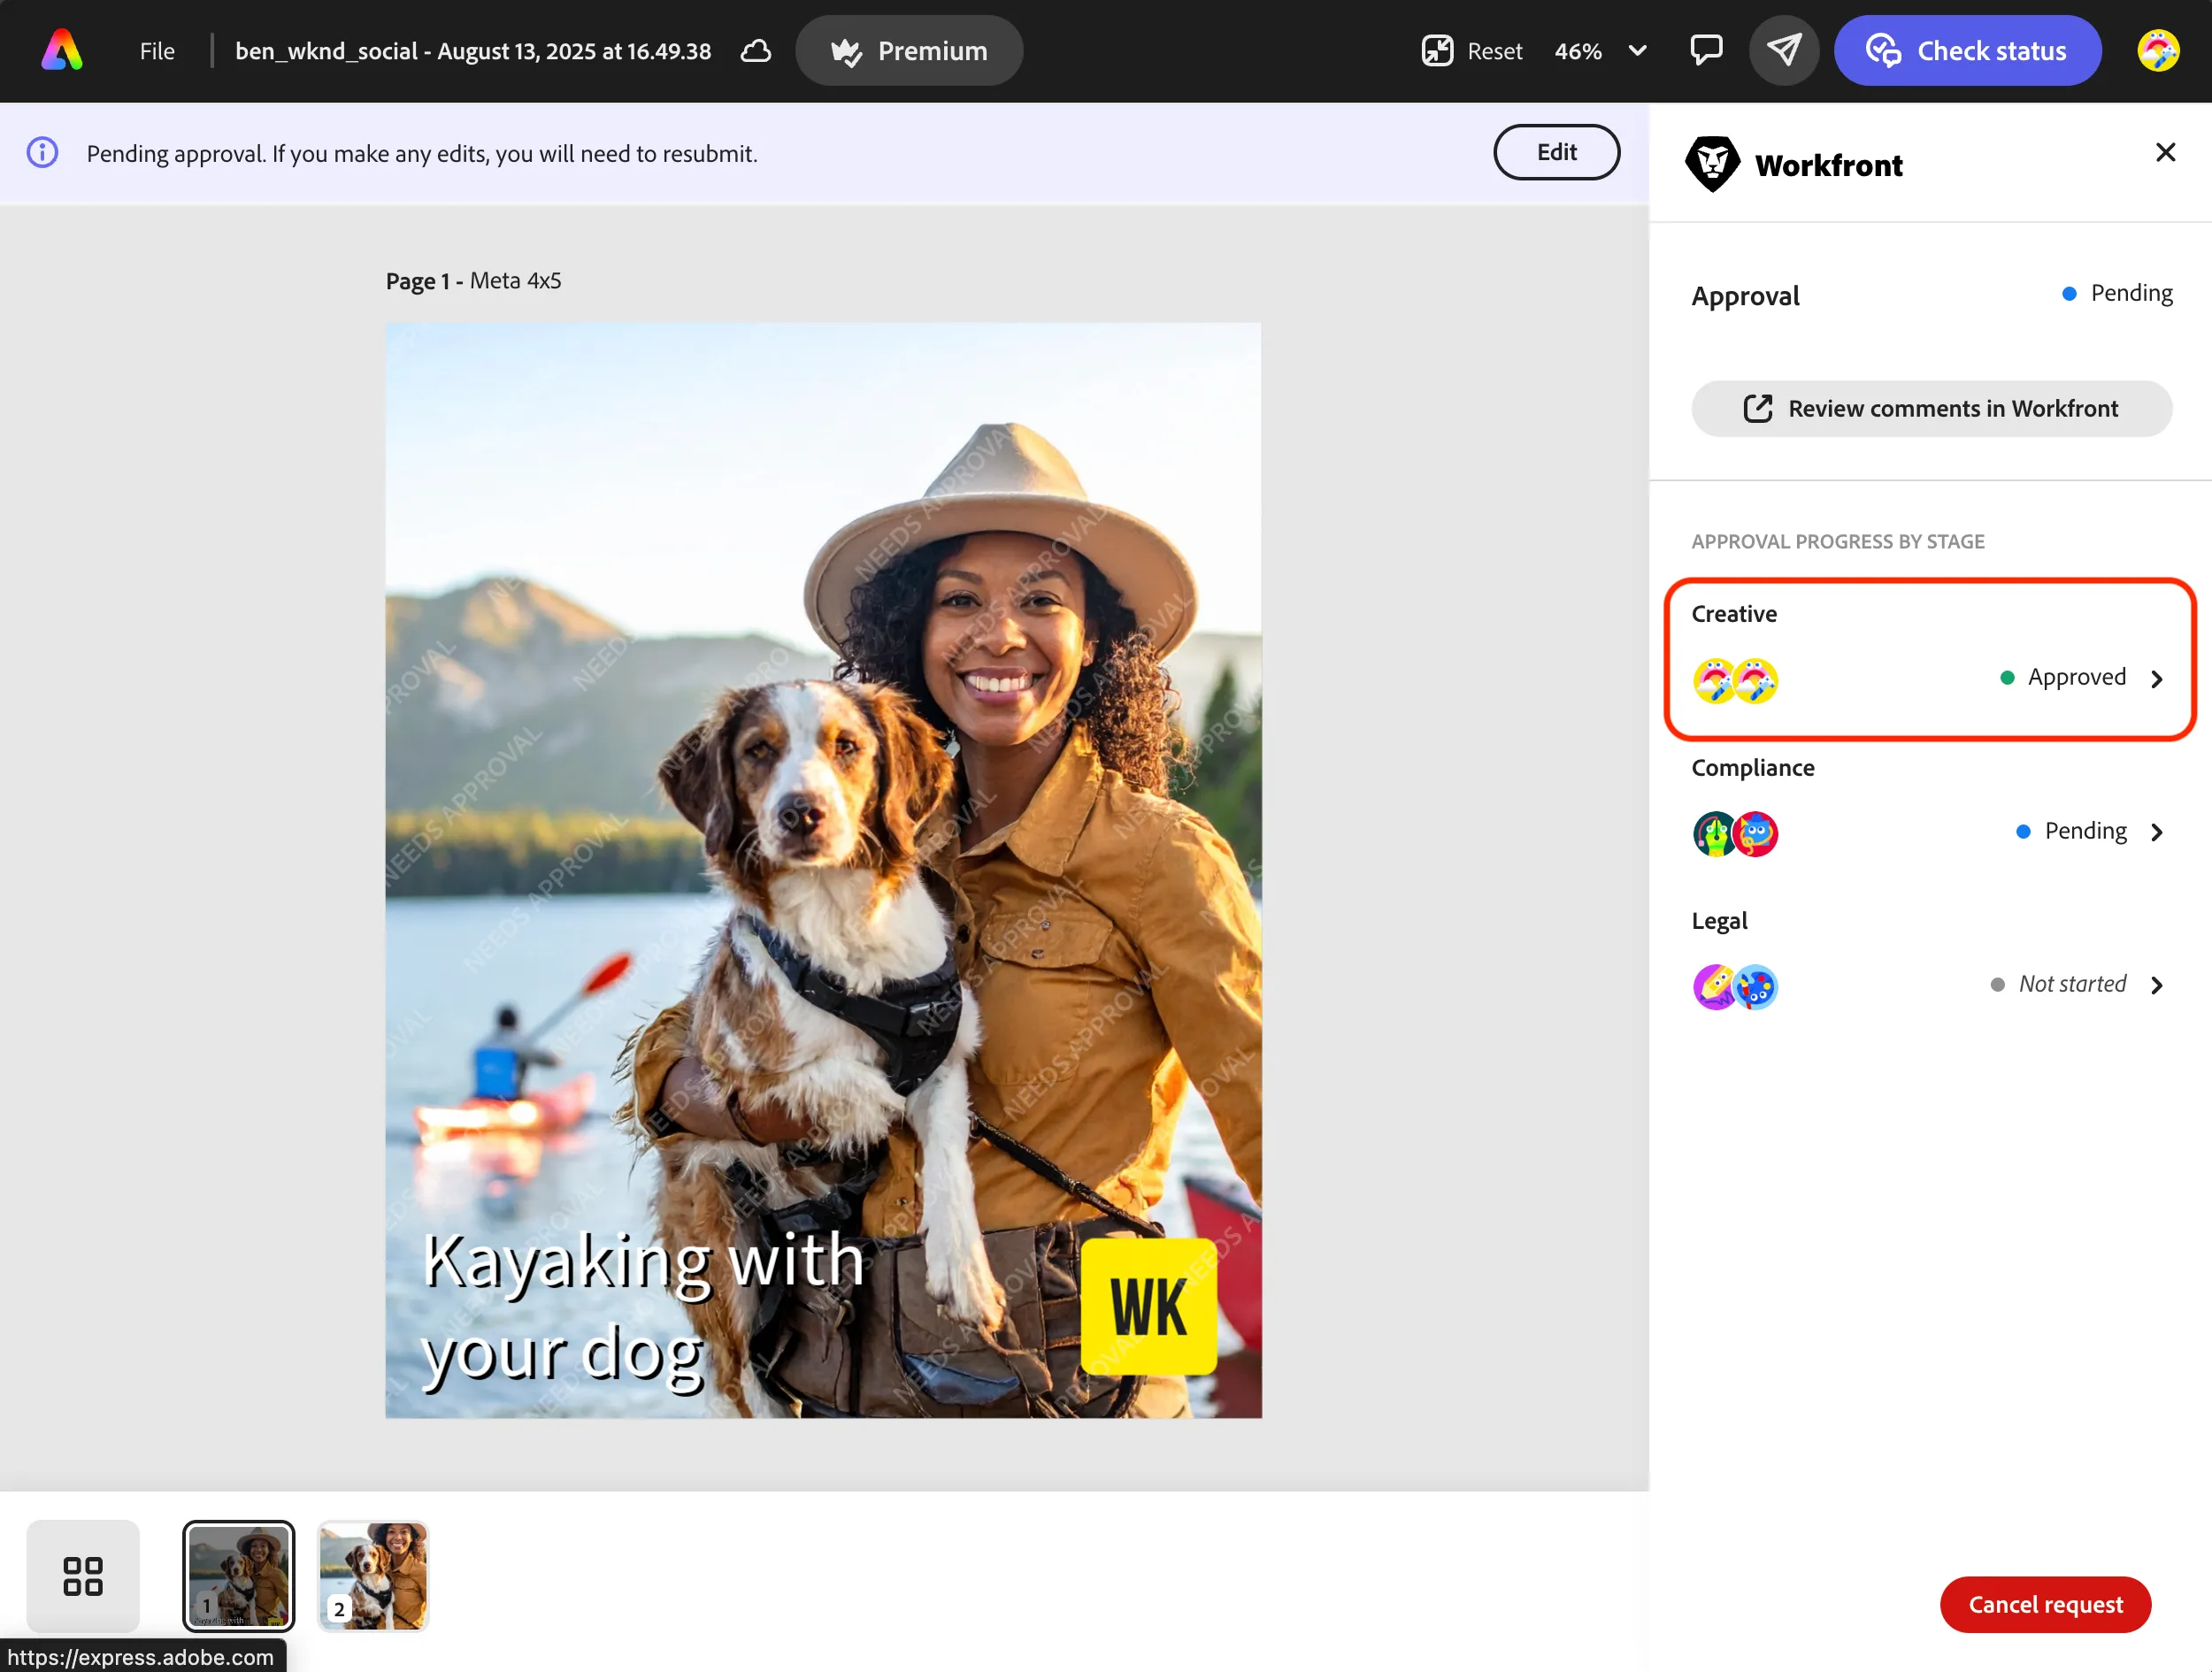Viewport: 2212px width, 1672px height.
Task: Click the Page 1 - Meta 4x5 label
Action: (x=473, y=281)
